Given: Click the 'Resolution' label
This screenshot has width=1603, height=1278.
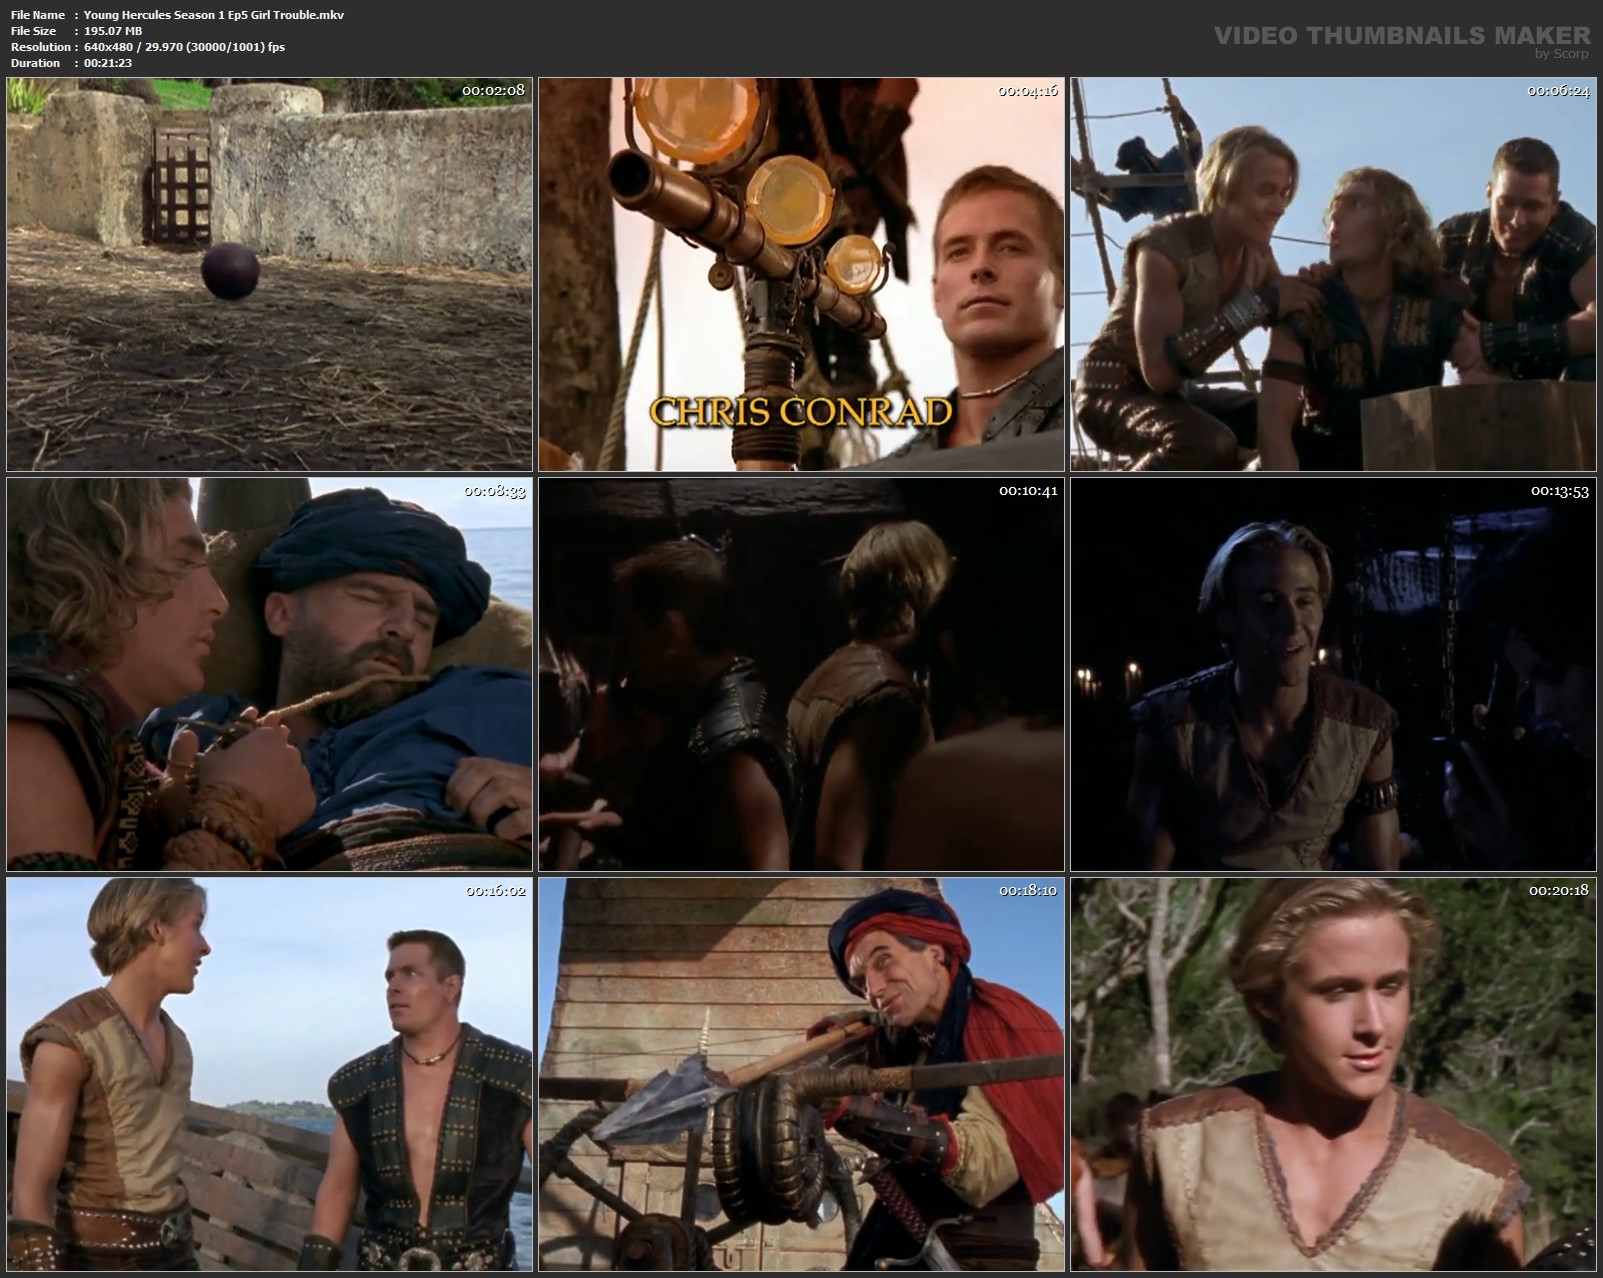Looking at the screenshot, I should point(40,47).
